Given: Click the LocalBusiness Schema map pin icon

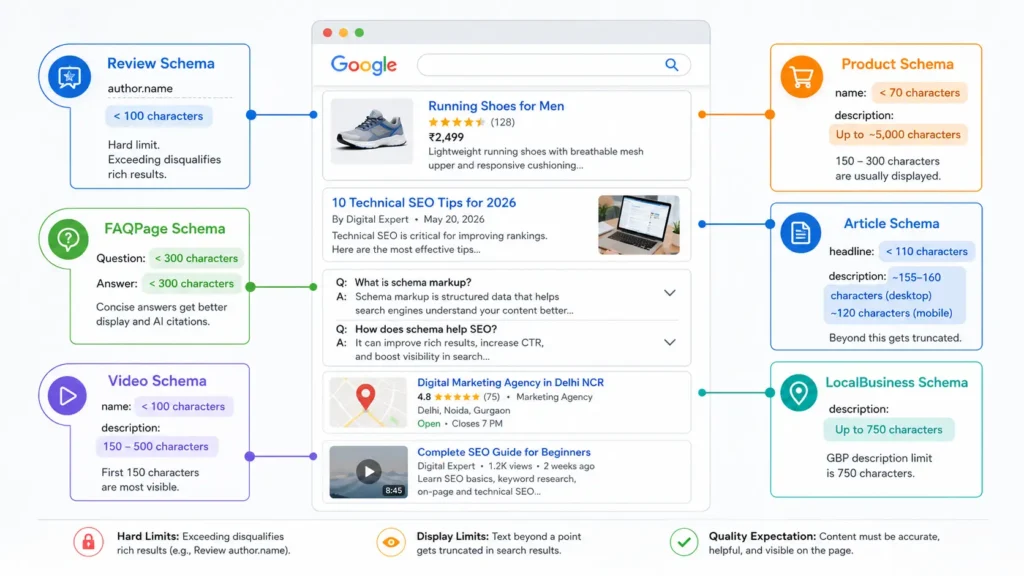Looking at the screenshot, I should point(798,392).
